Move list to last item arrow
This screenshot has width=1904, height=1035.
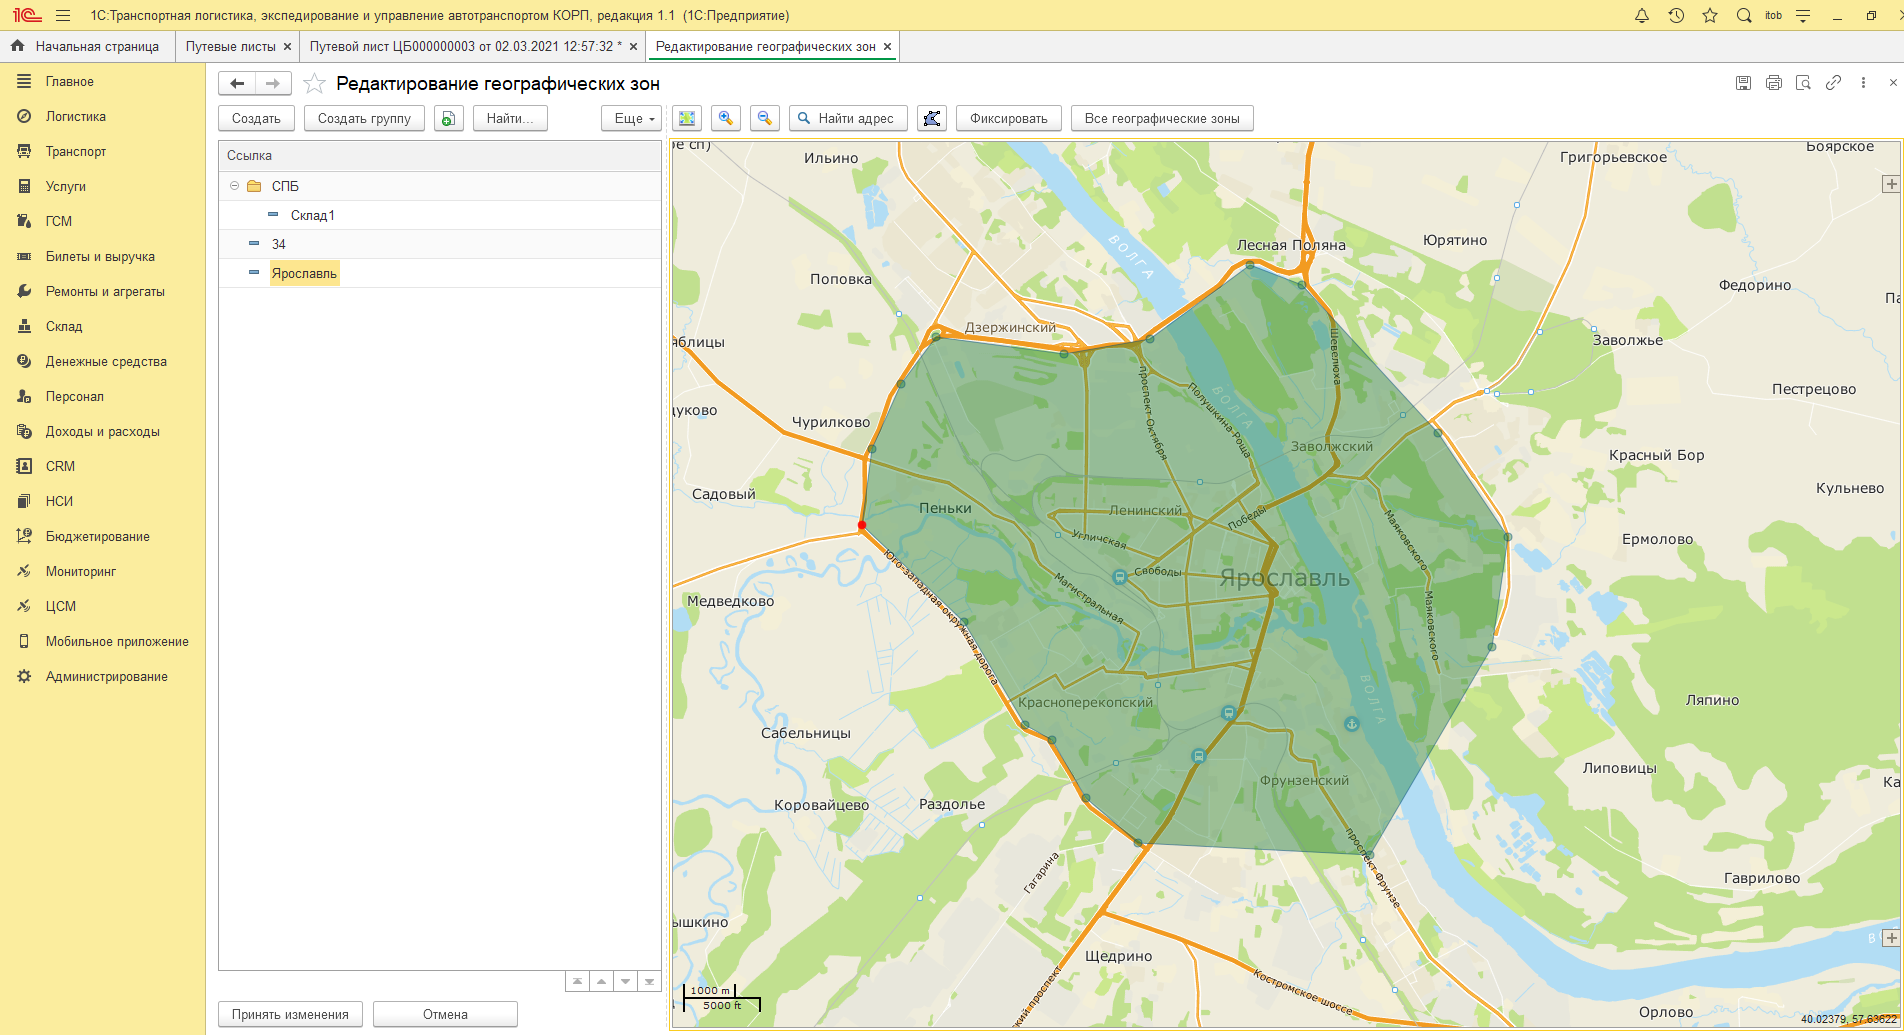coord(649,981)
